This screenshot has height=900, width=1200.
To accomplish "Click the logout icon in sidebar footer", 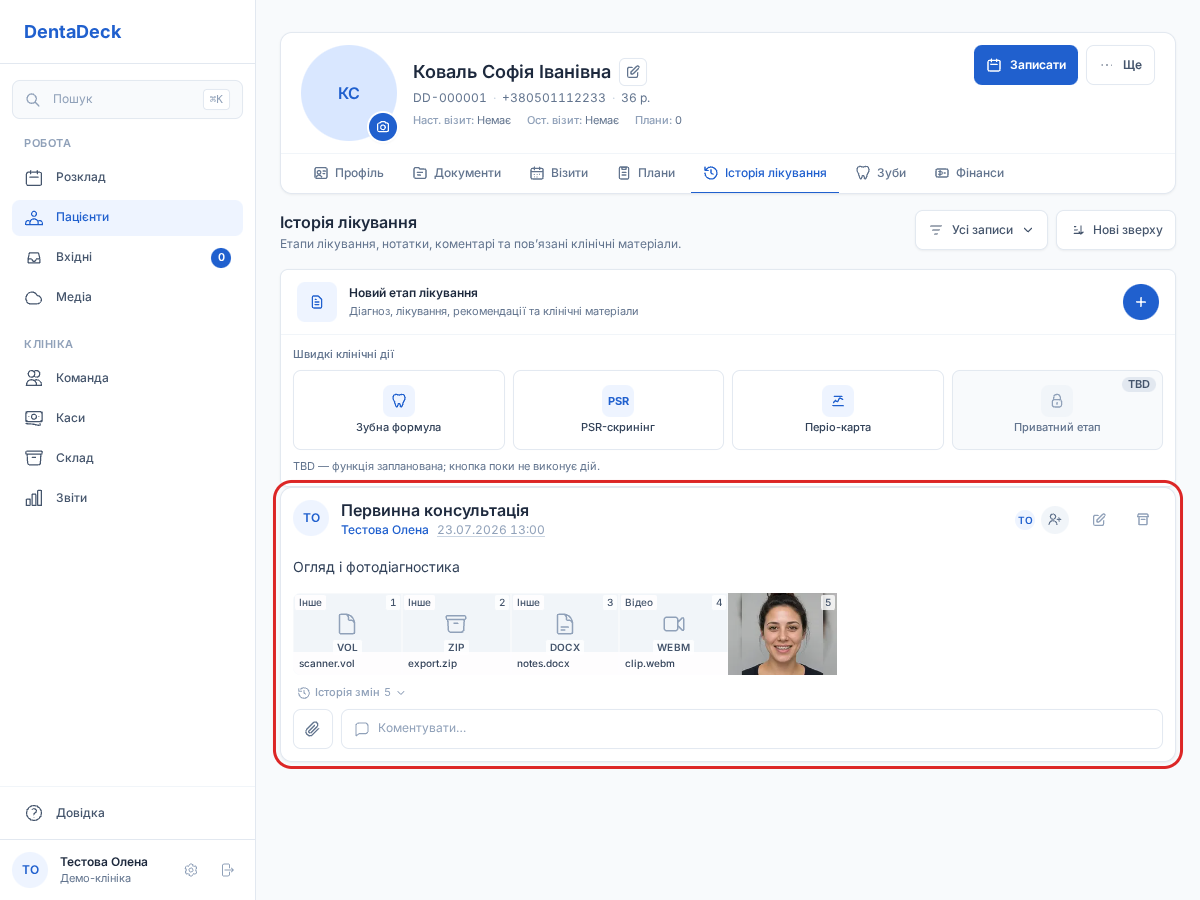I will (x=228, y=870).
